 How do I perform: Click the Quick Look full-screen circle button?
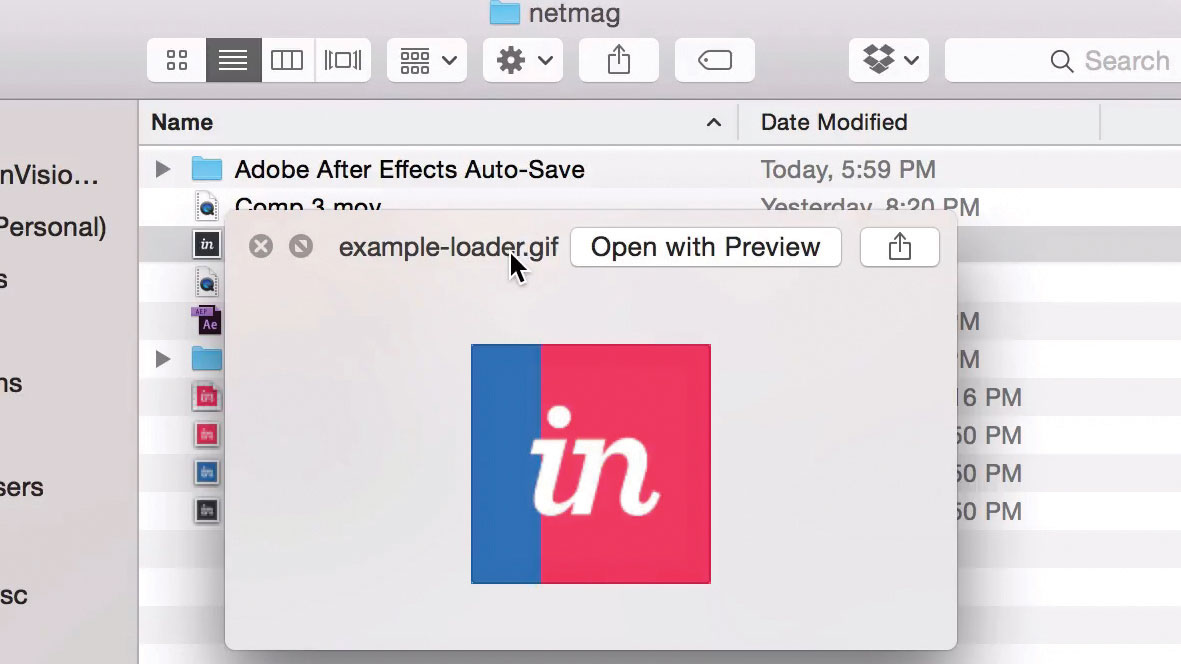coord(301,246)
